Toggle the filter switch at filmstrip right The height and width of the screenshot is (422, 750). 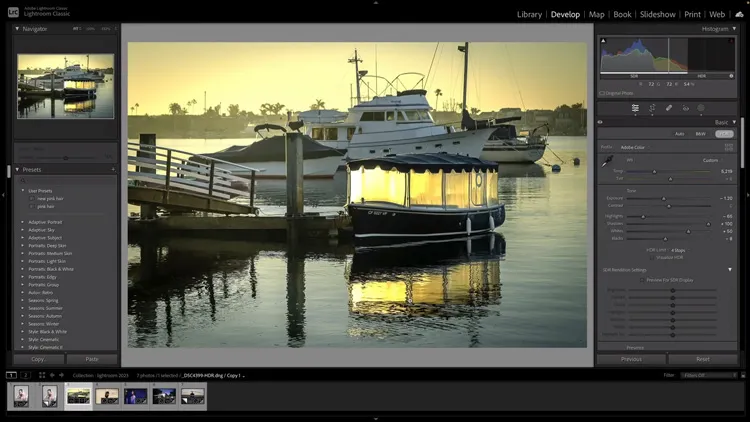pyautogui.click(x=743, y=375)
